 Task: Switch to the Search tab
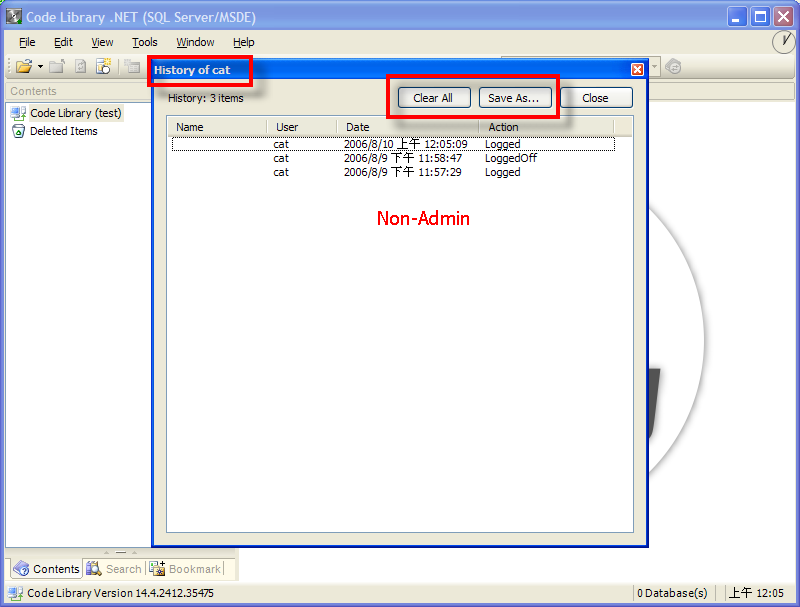pos(114,569)
